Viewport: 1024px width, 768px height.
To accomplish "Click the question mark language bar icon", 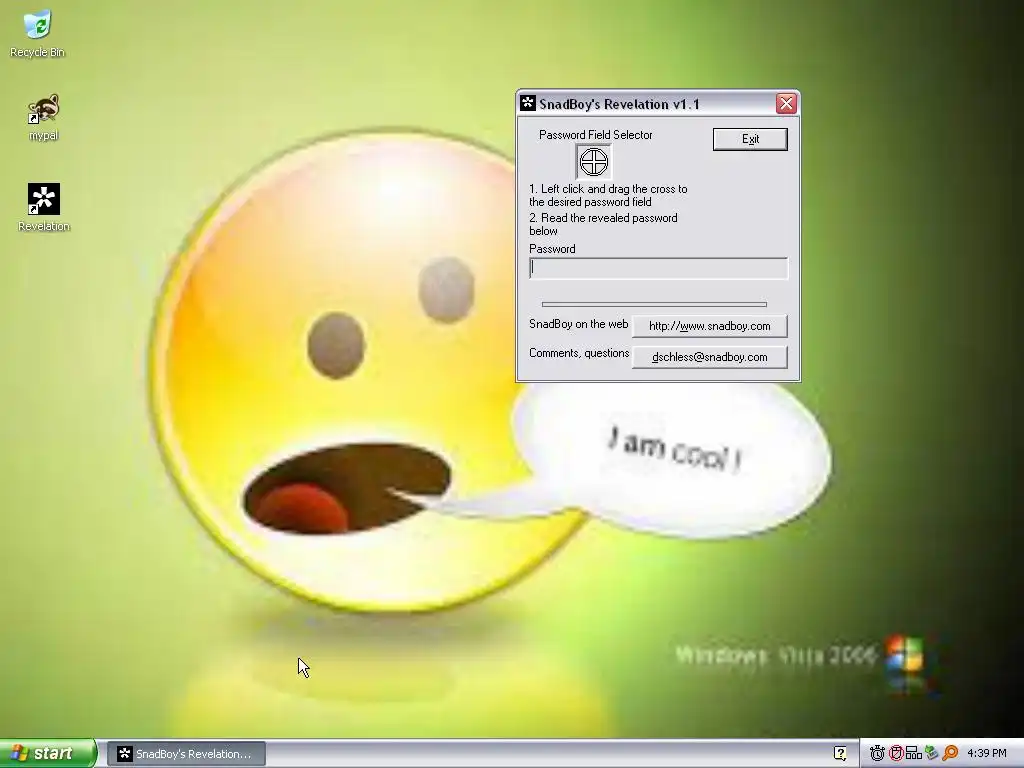I will (840, 754).
